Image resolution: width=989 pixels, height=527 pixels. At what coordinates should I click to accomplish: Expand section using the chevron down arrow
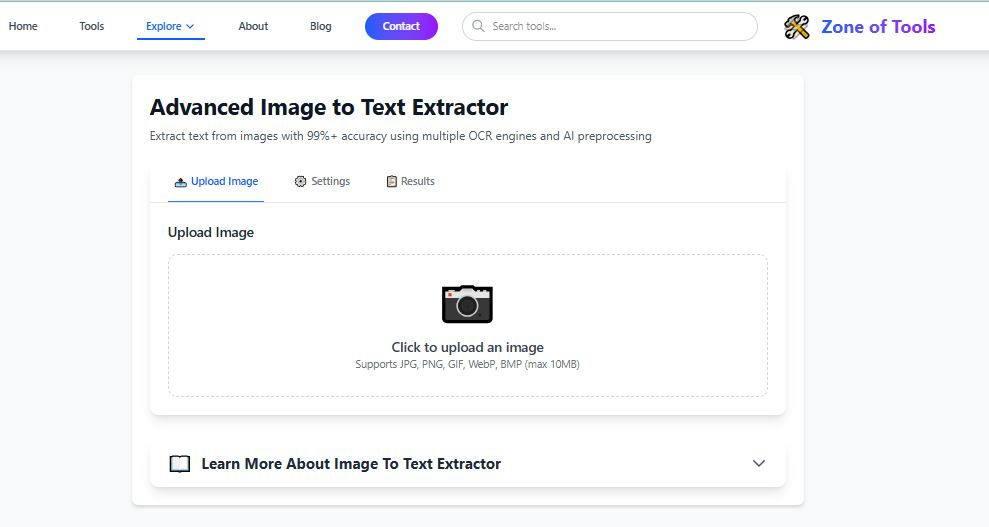758,464
